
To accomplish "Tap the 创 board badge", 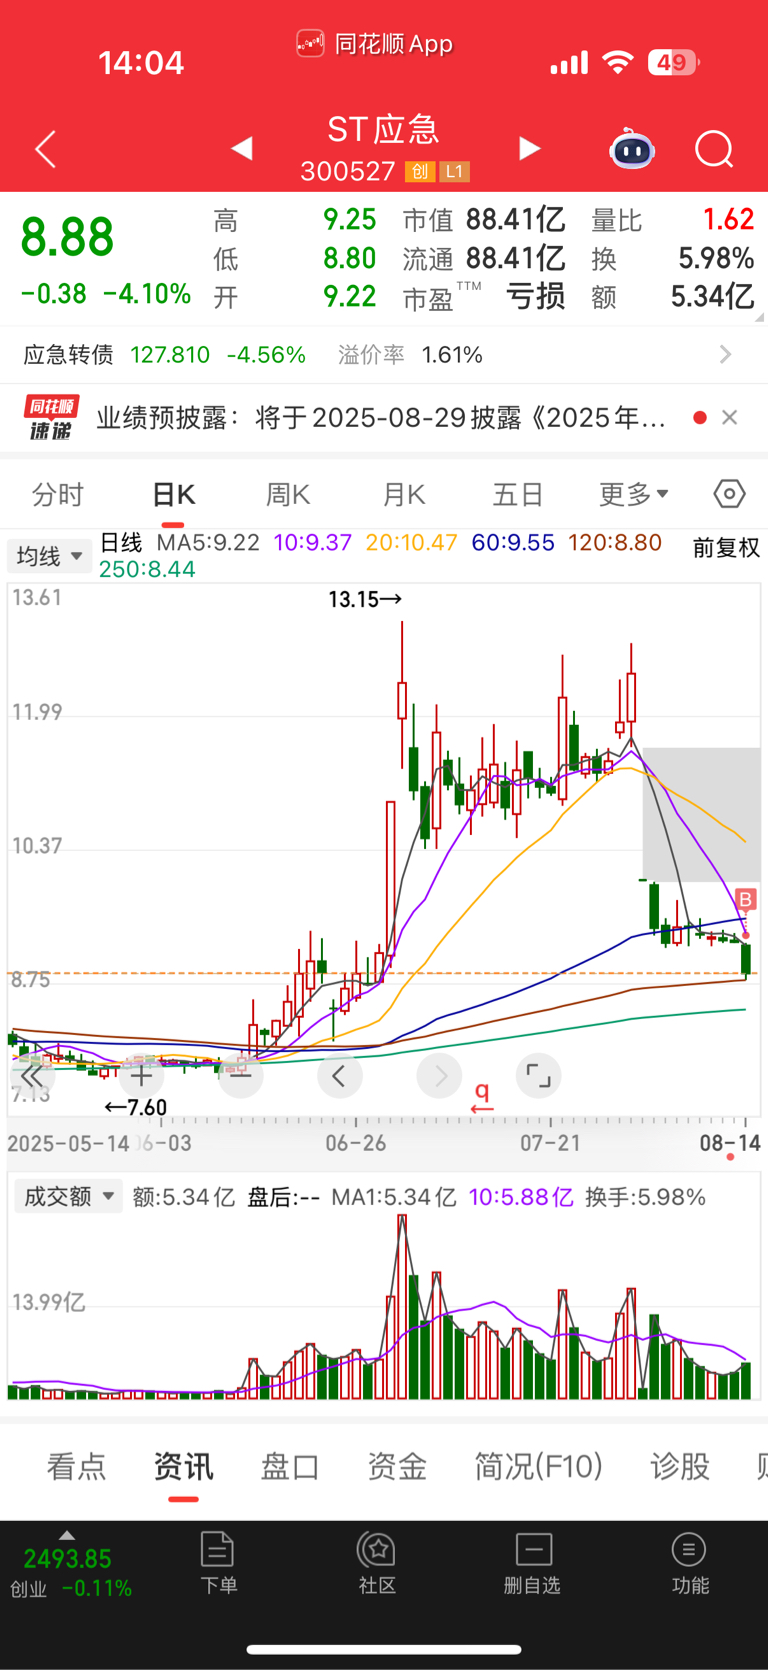I will coord(420,172).
